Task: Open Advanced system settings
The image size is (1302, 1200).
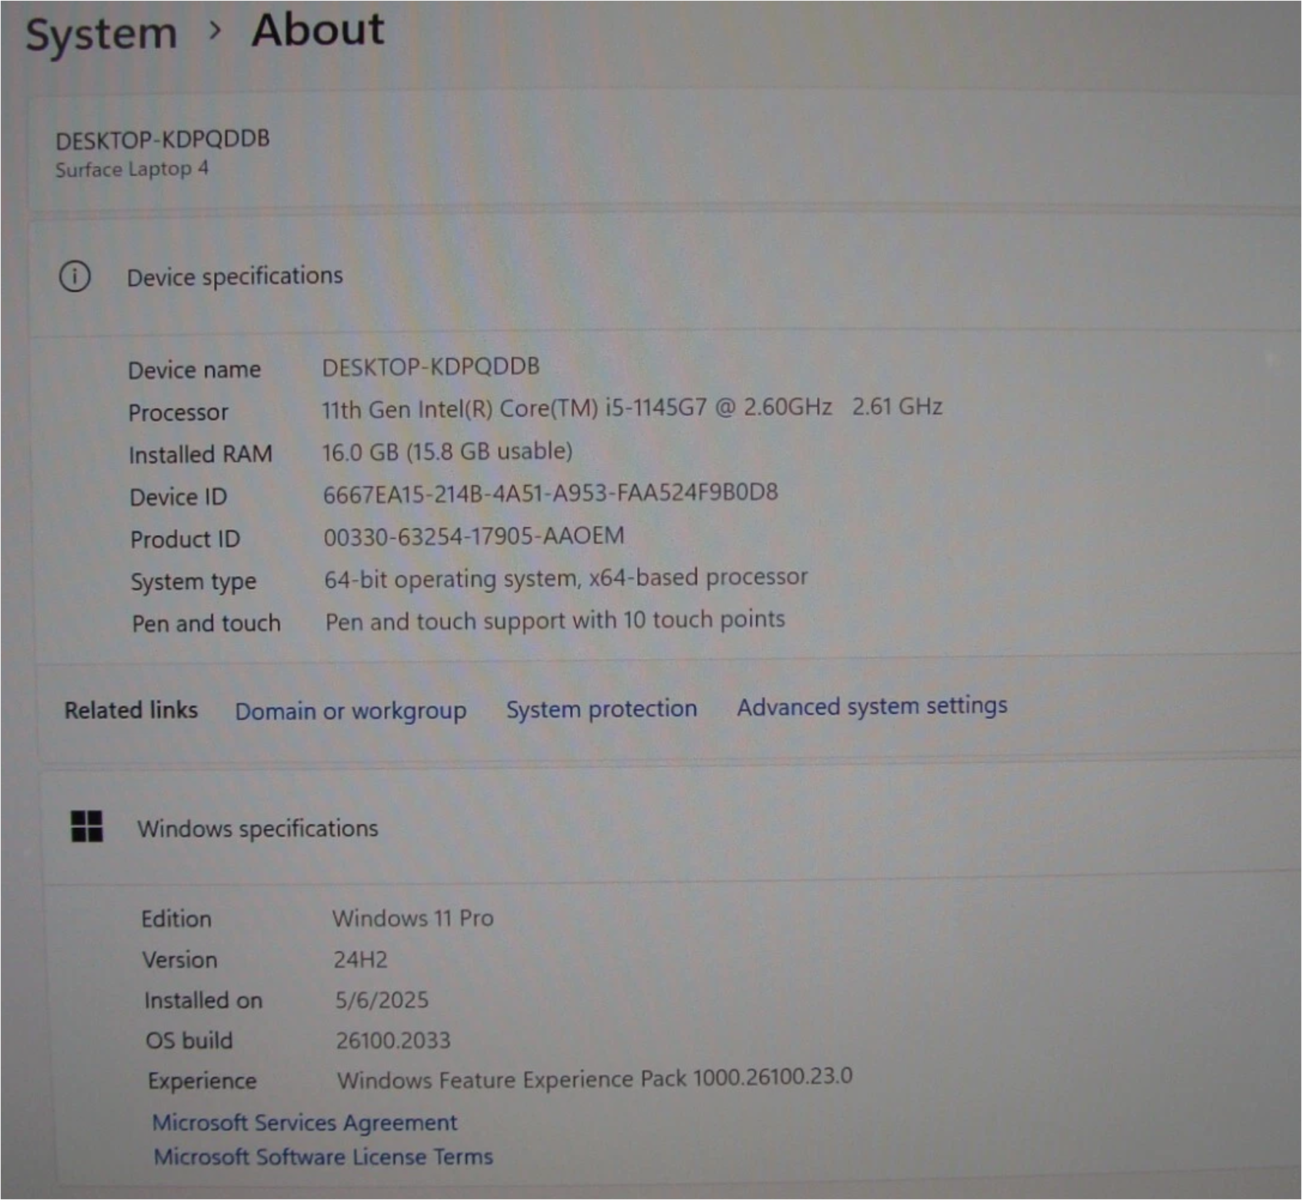Action: coord(871,706)
